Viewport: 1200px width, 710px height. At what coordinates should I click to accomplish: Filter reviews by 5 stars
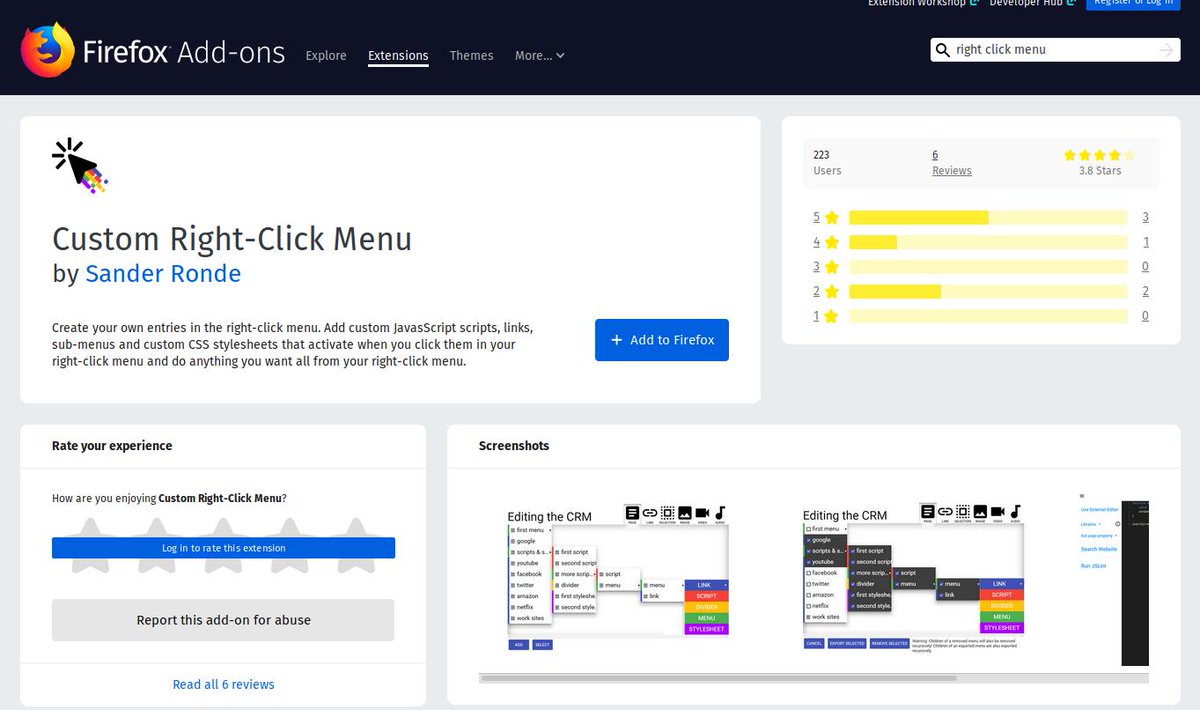[826, 217]
